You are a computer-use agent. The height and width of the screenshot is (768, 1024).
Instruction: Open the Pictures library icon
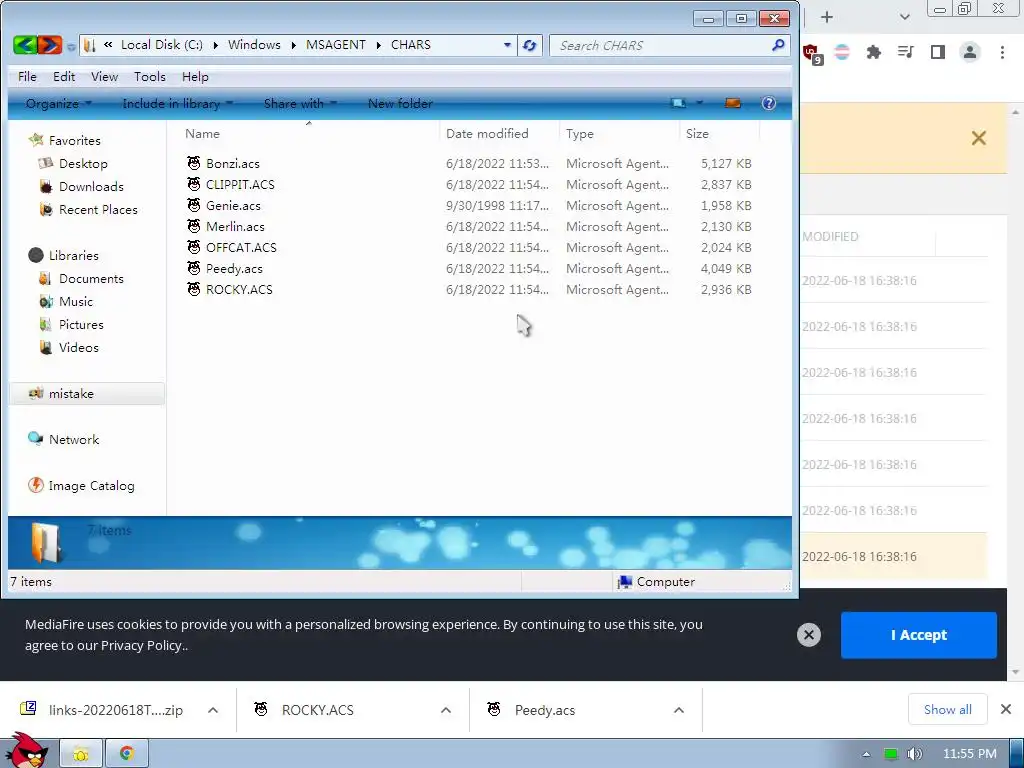(46, 324)
